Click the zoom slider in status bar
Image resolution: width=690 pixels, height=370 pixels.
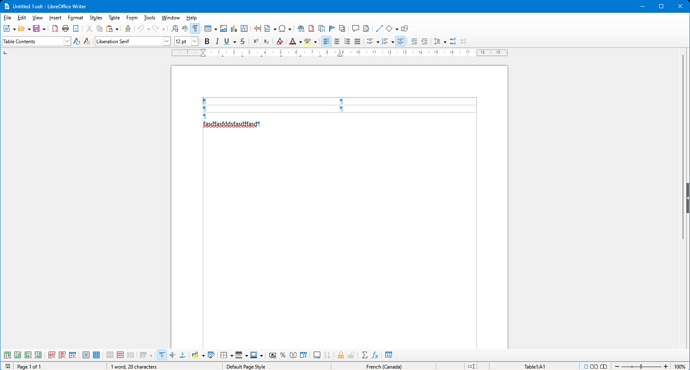point(641,366)
